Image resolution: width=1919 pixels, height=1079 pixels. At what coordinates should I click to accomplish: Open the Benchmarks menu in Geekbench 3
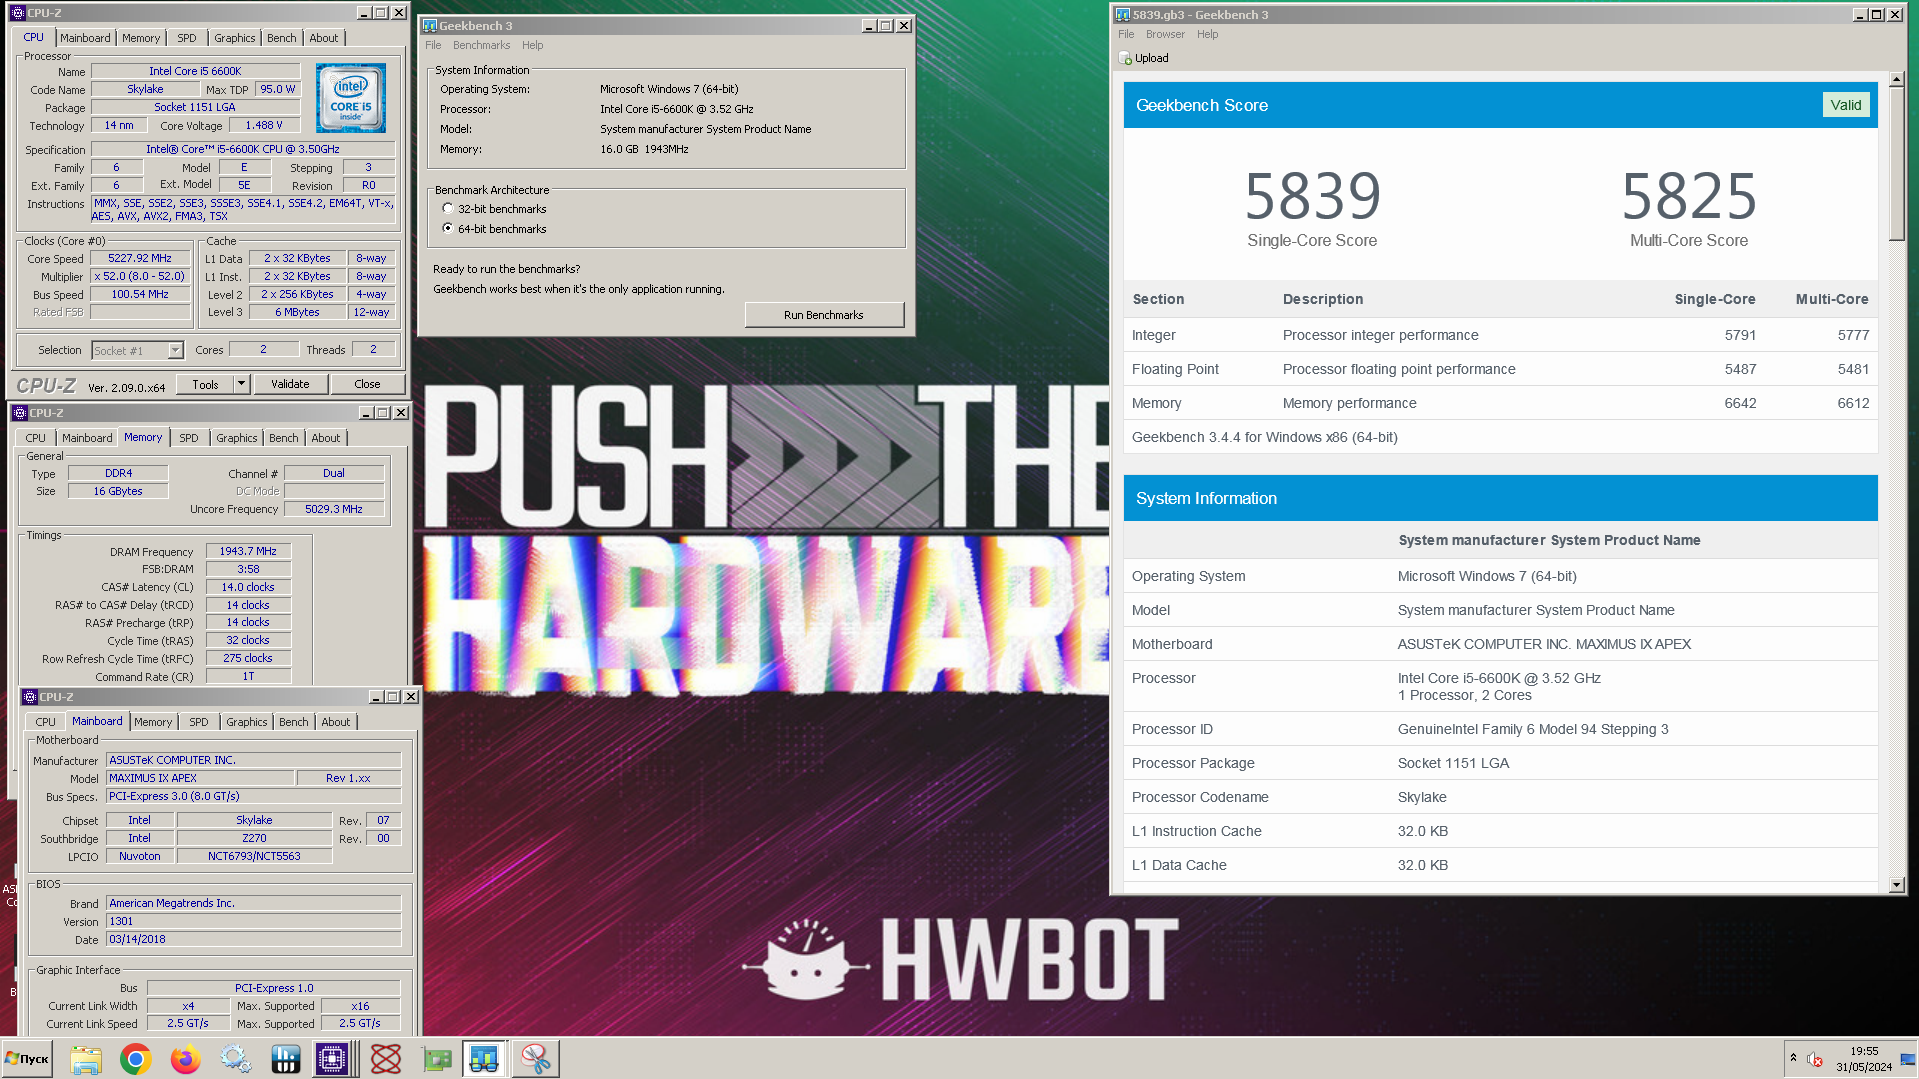point(481,45)
